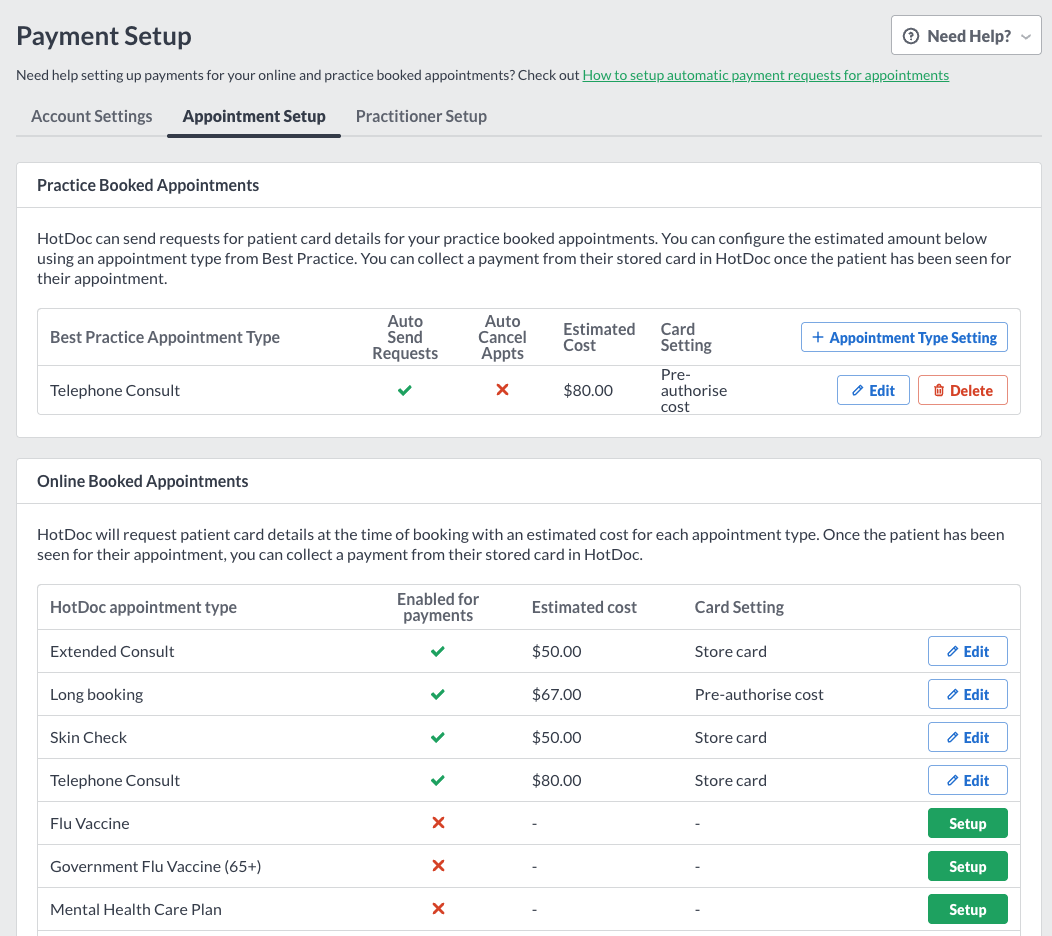Click online Telephone Consult enabled checkmark
This screenshot has height=936, width=1052.
438,780
